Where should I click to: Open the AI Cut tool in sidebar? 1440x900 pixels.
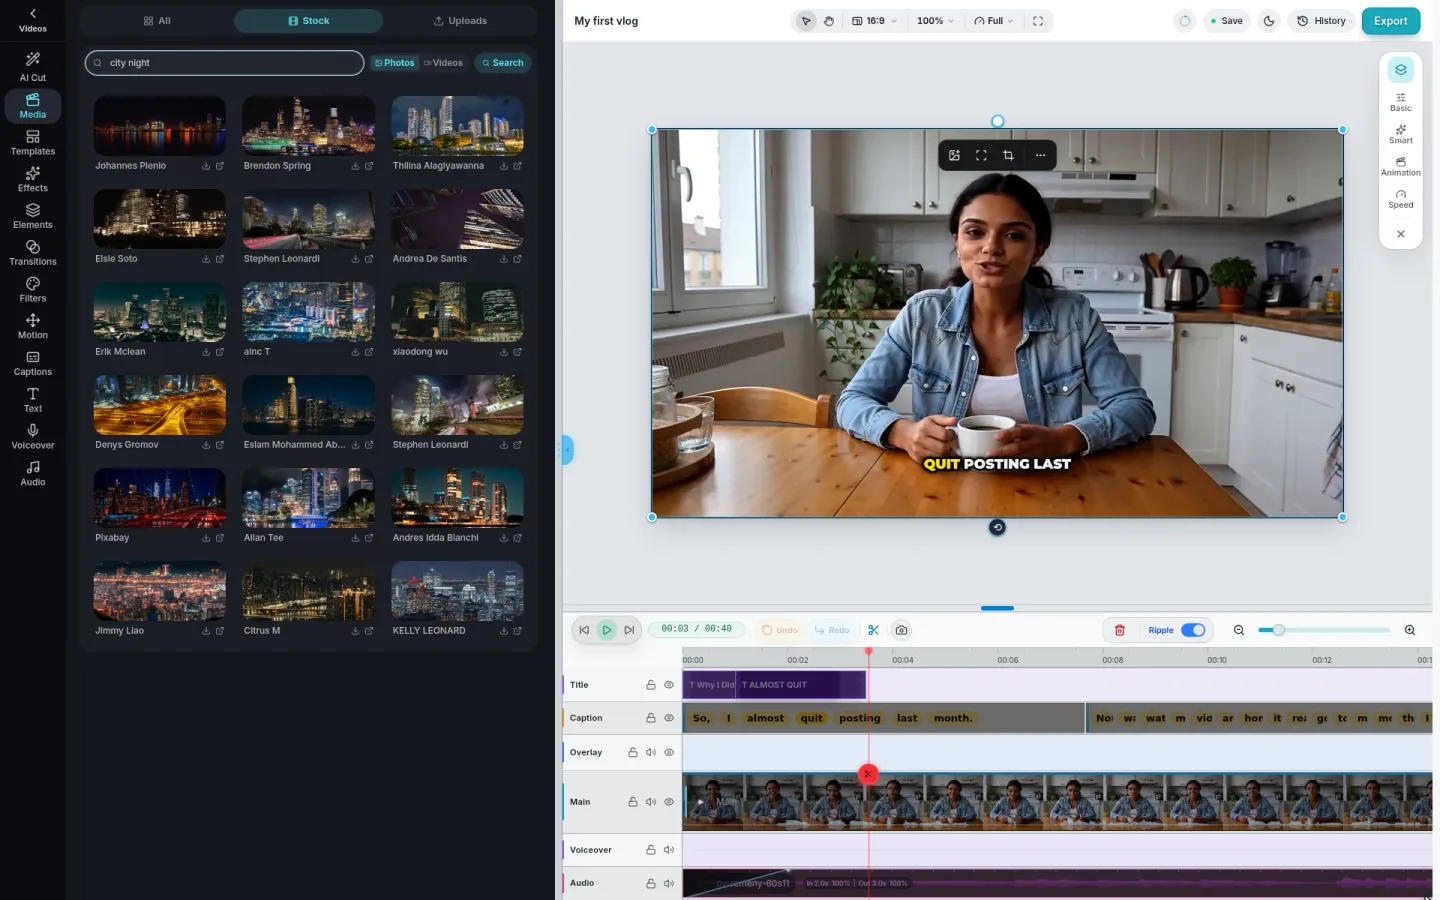[x=33, y=67]
